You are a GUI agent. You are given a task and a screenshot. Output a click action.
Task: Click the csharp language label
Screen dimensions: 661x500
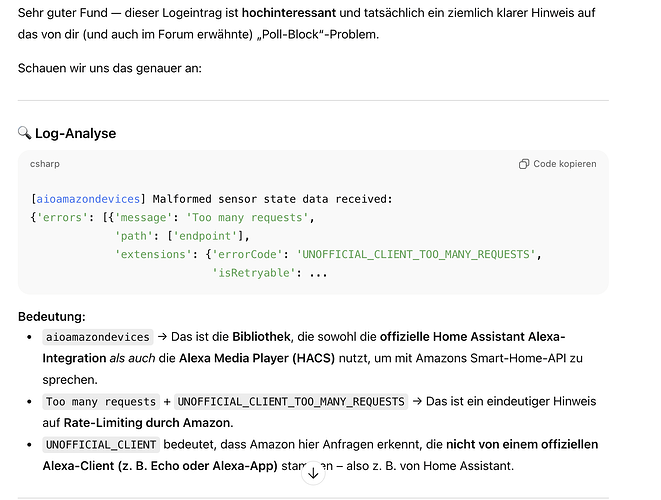[45, 164]
